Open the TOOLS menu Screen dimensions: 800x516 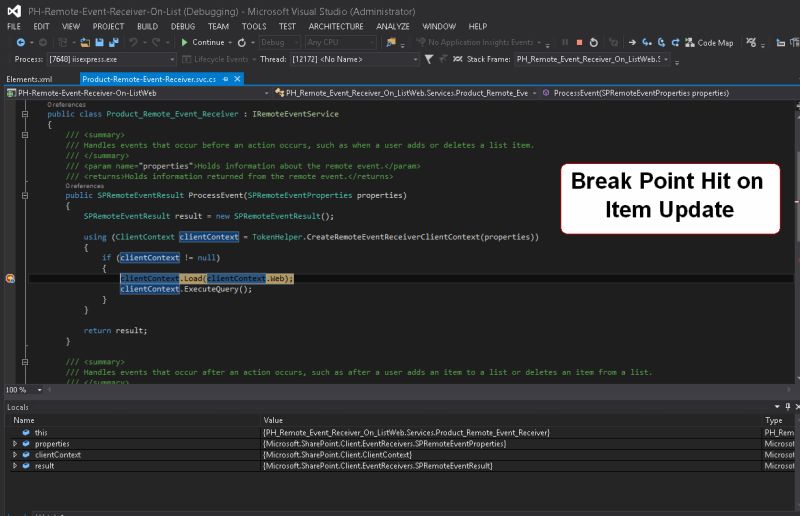(x=254, y=27)
